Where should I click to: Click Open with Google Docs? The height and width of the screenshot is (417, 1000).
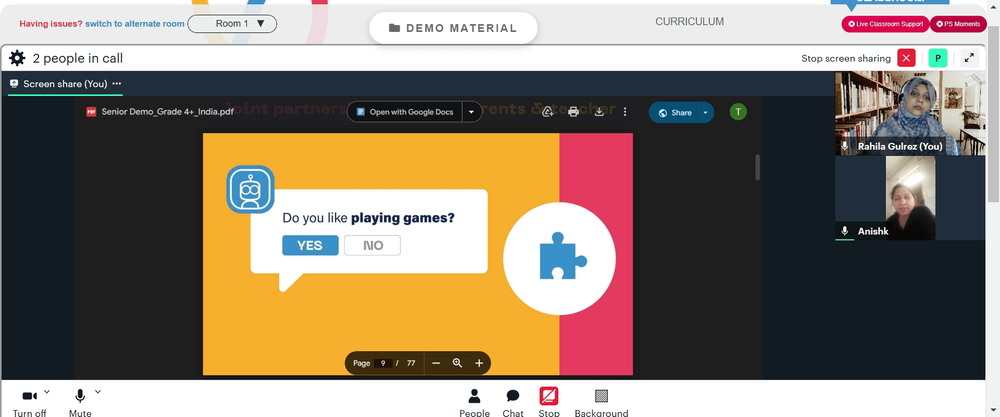pyautogui.click(x=406, y=112)
